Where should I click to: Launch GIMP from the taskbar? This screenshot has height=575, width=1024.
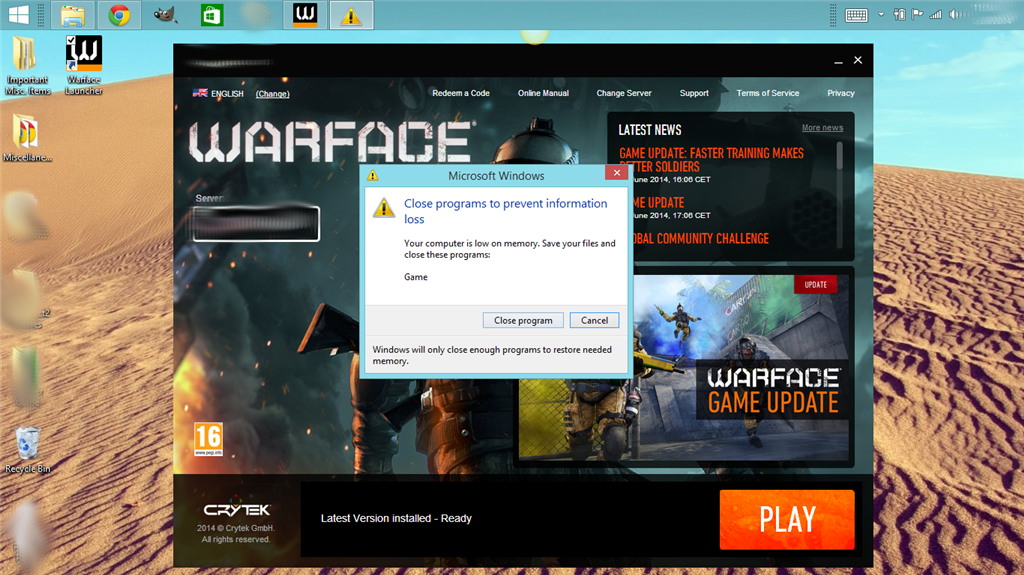[166, 15]
